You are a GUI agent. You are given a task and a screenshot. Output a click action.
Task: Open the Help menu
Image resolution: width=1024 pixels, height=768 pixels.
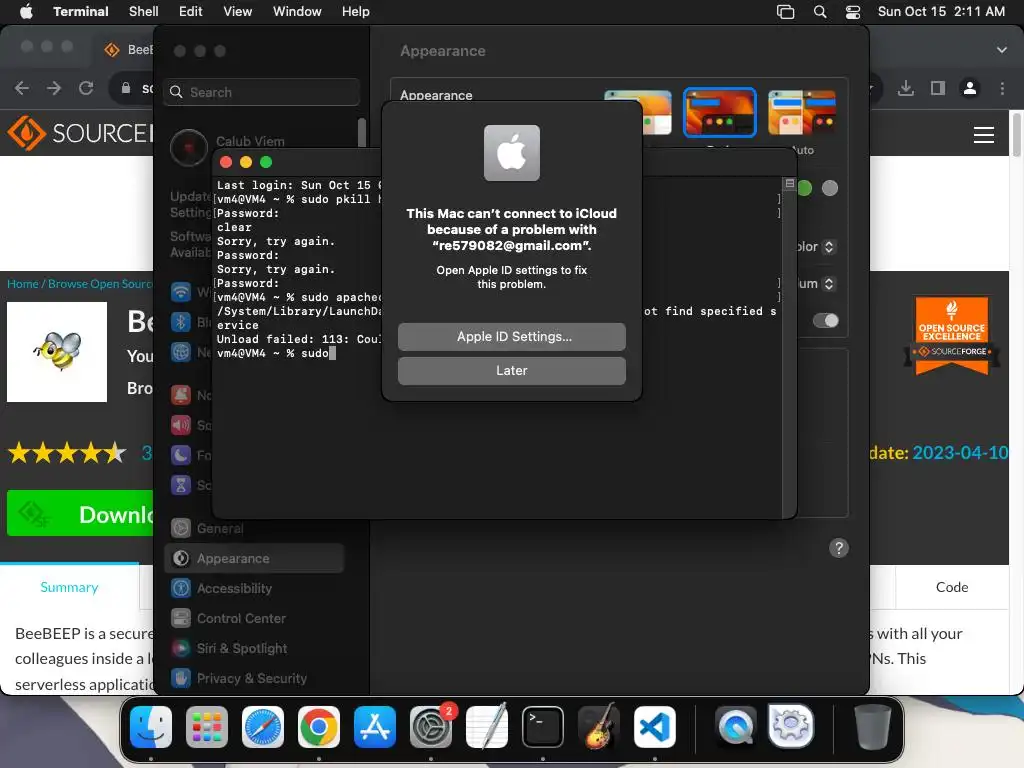(x=355, y=11)
